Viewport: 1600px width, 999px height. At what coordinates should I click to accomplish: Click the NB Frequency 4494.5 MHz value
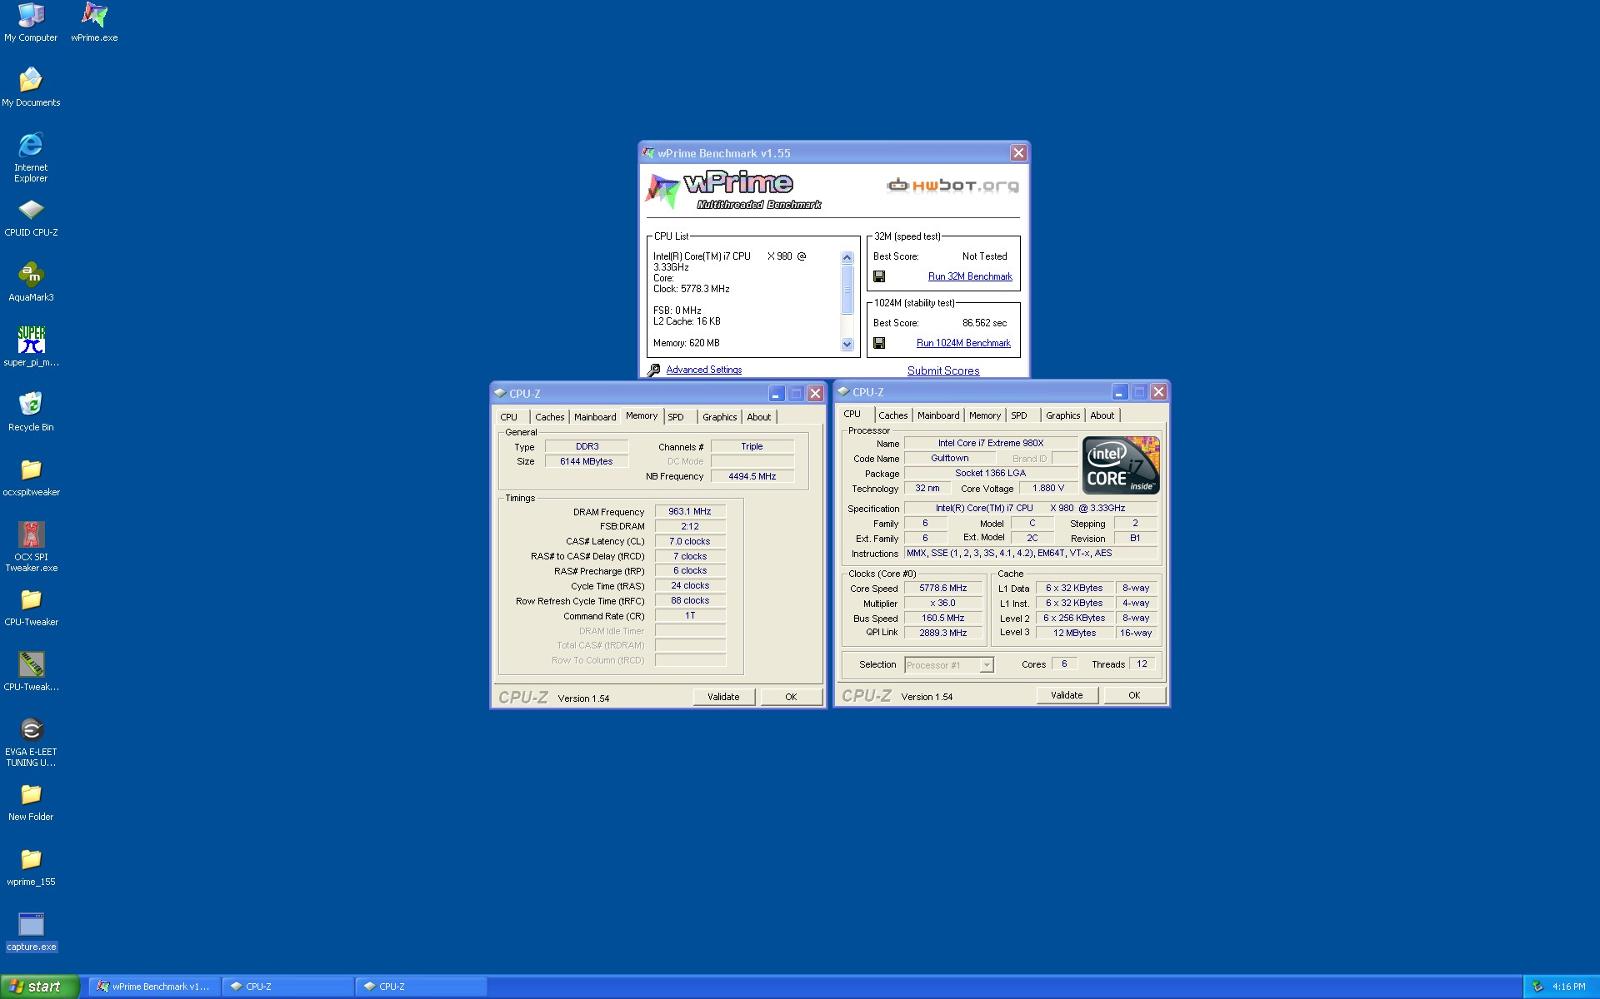752,477
